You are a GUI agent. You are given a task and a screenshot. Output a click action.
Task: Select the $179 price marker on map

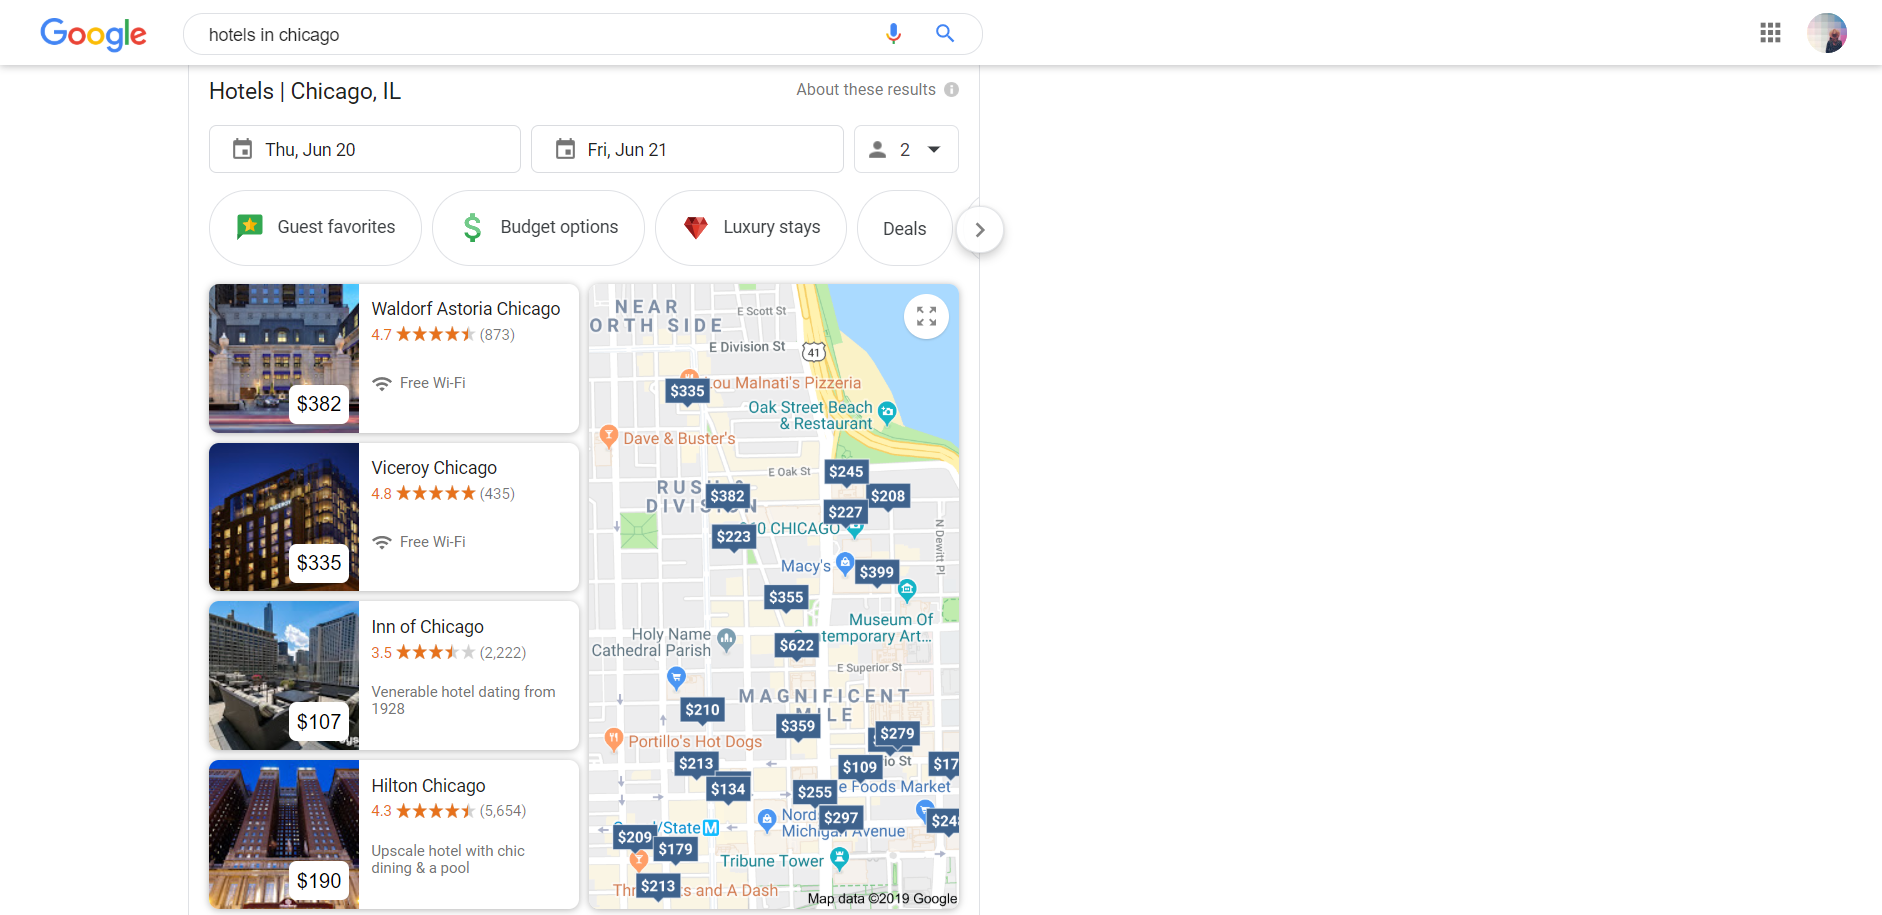[x=675, y=850]
